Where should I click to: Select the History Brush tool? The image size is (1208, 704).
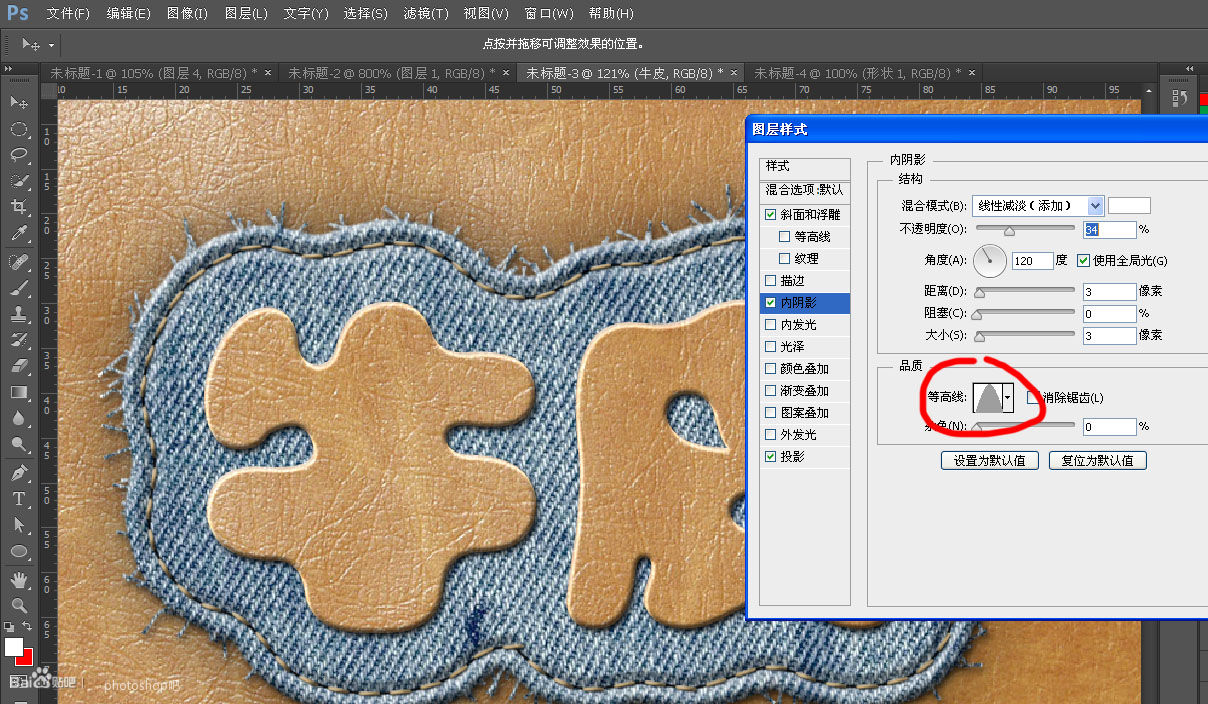click(x=19, y=340)
